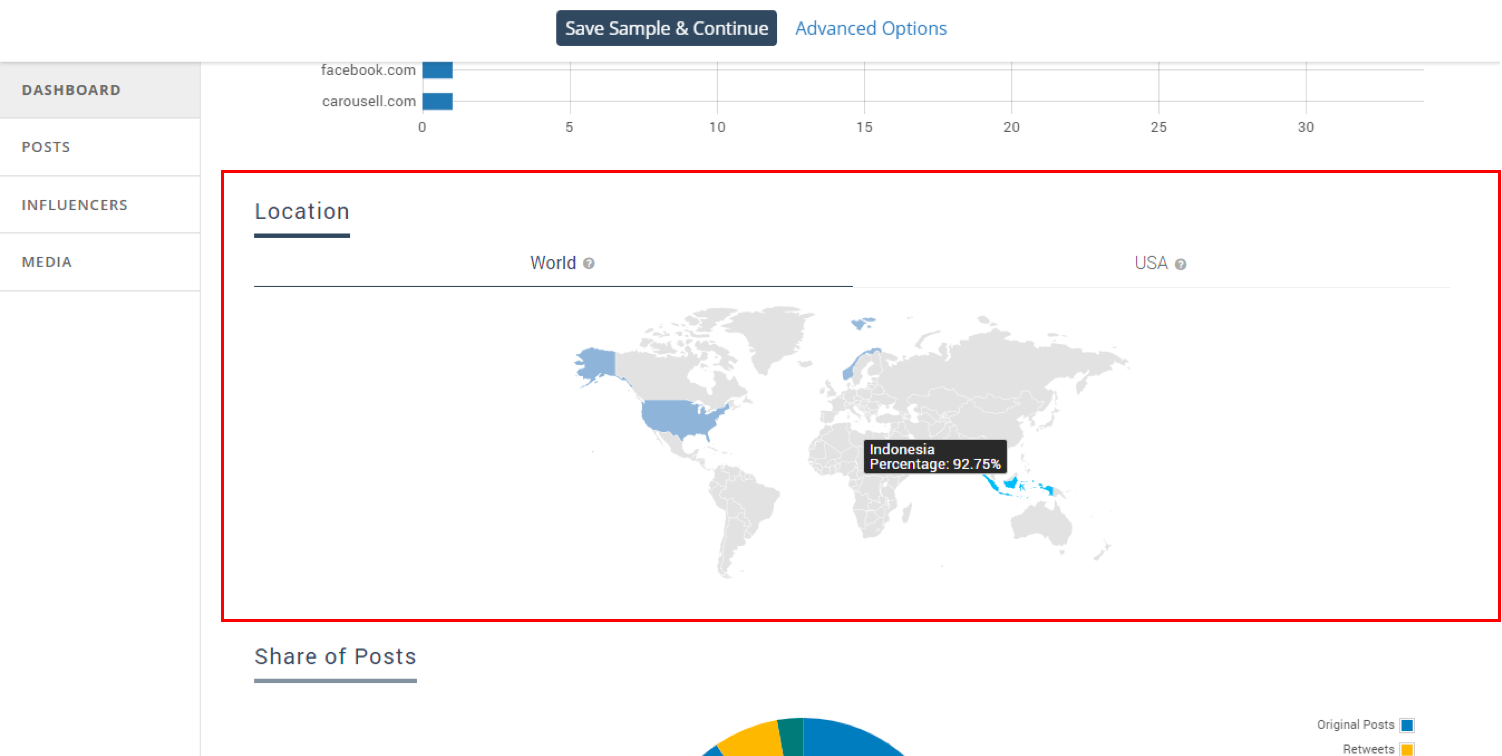Click the Location section heading

(302, 211)
